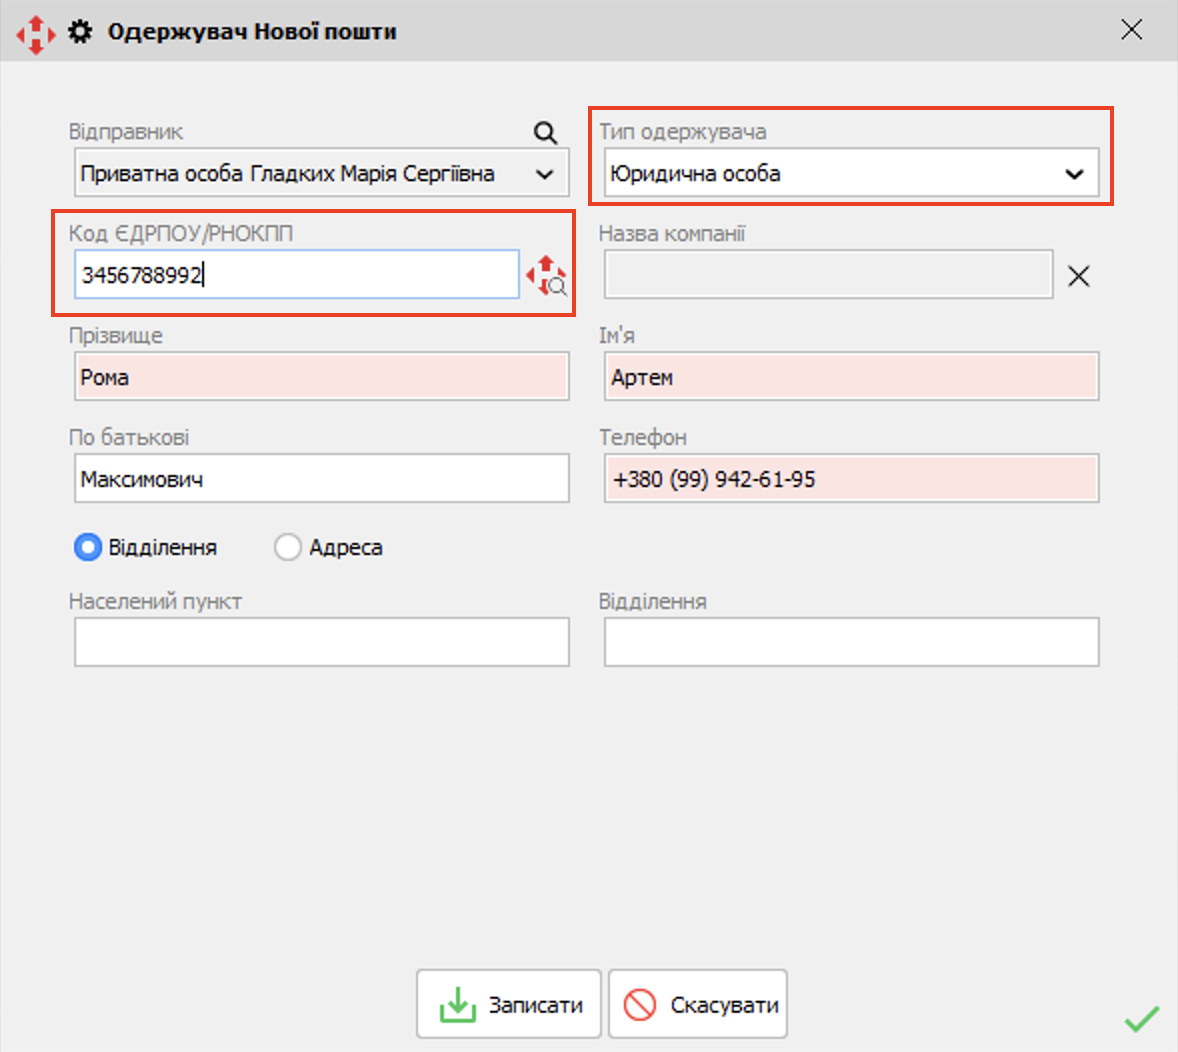The width and height of the screenshot is (1178, 1052).
Task: Open the Тип одержувача dropdown
Action: click(x=1074, y=174)
